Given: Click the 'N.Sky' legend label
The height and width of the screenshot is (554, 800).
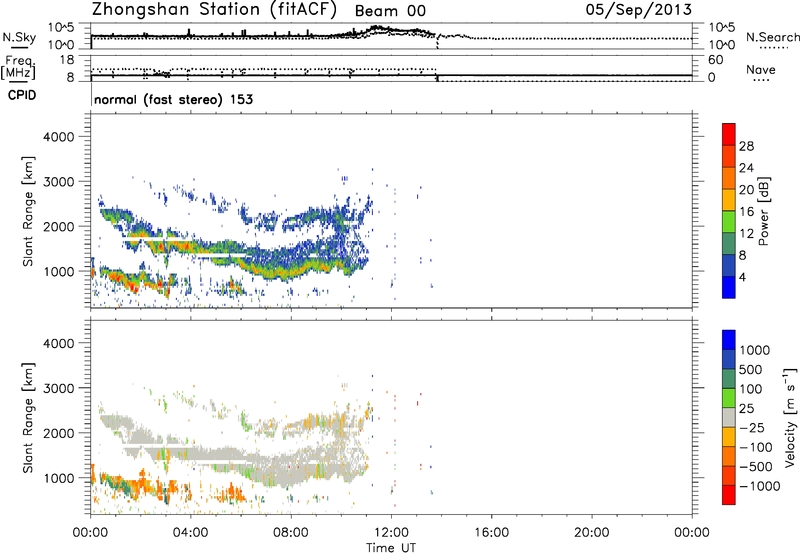Looking at the screenshot, I should pos(19,38).
